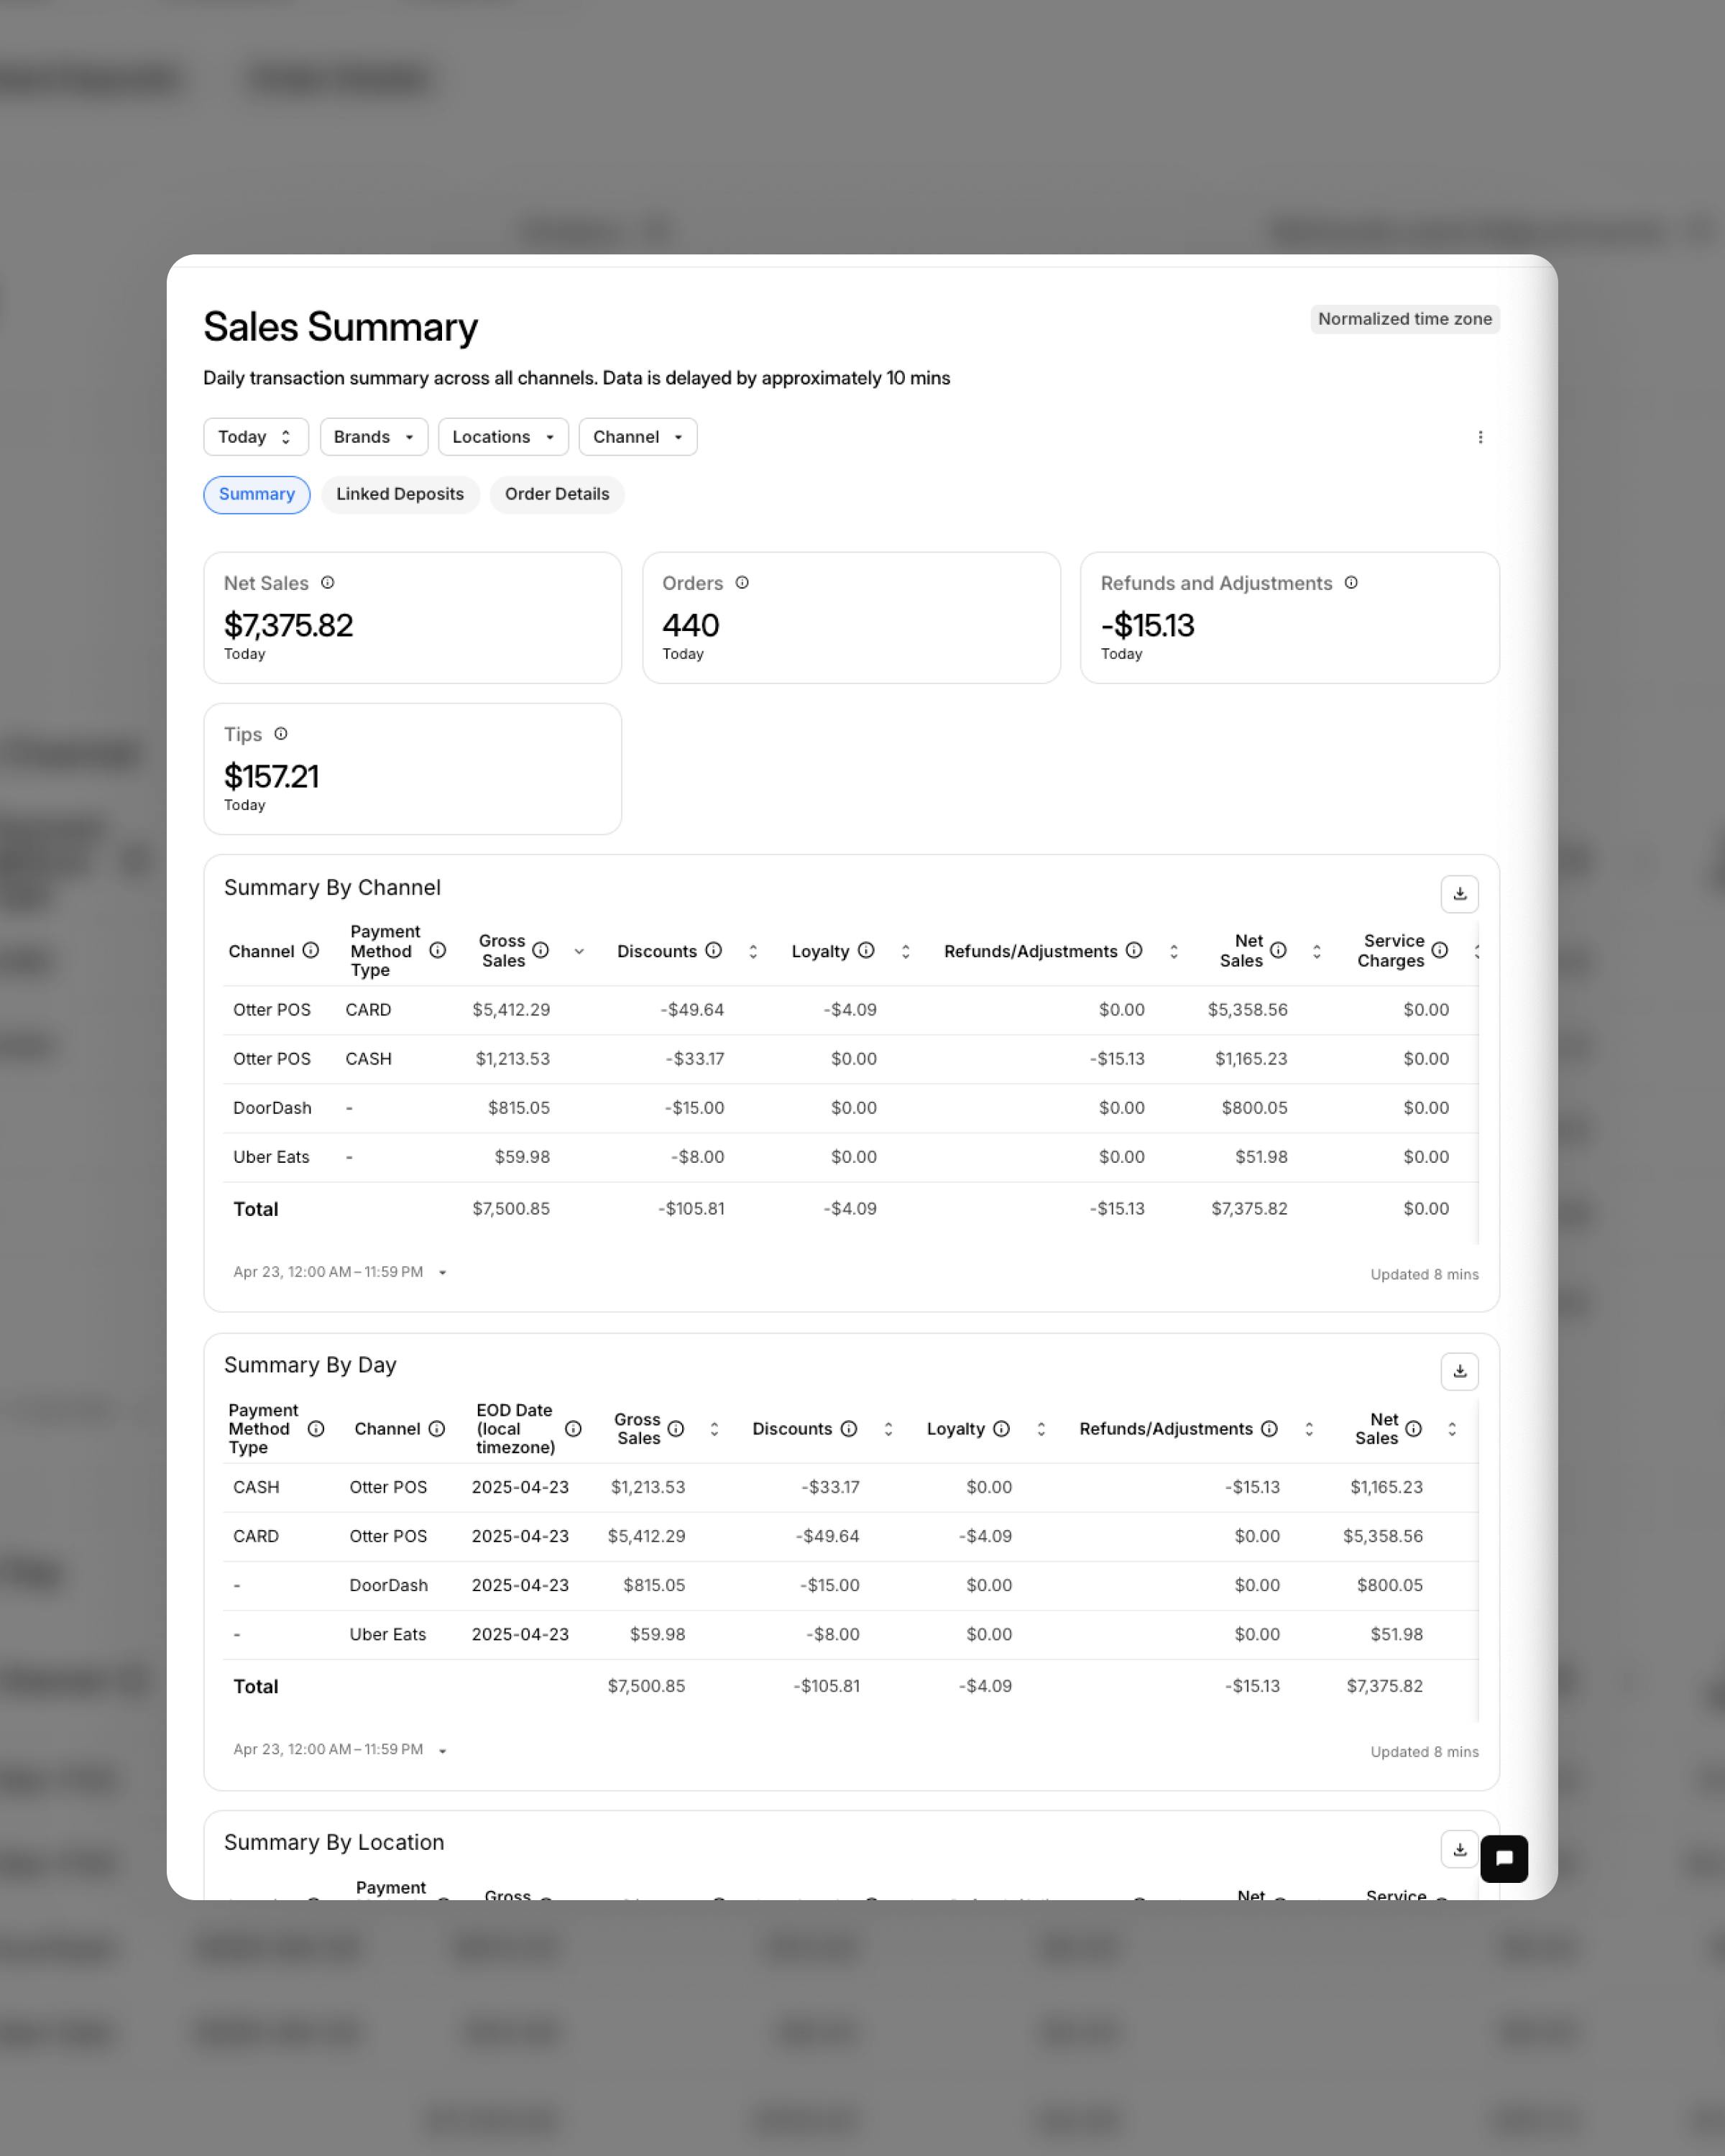This screenshot has height=2156, width=1725.
Task: Switch to the Linked Deposits tab
Action: pos(399,494)
